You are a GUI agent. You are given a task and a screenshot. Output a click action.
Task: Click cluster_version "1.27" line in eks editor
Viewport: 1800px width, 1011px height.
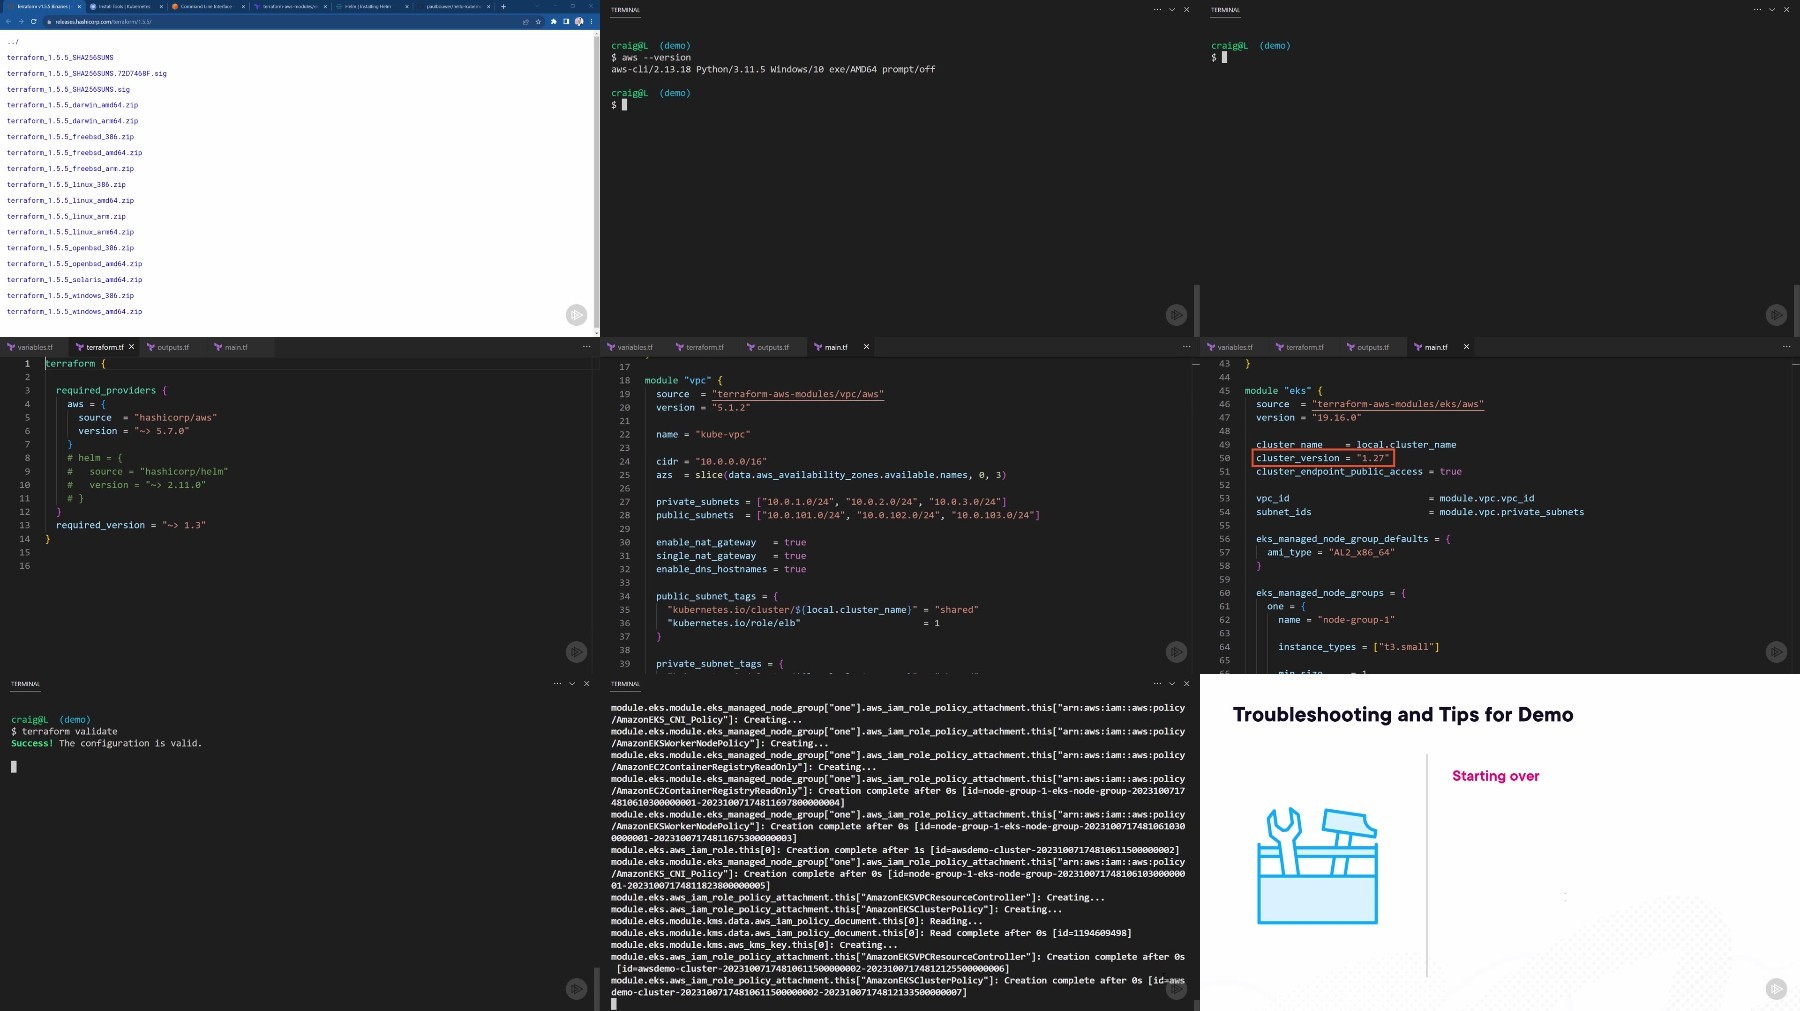click(x=1323, y=458)
